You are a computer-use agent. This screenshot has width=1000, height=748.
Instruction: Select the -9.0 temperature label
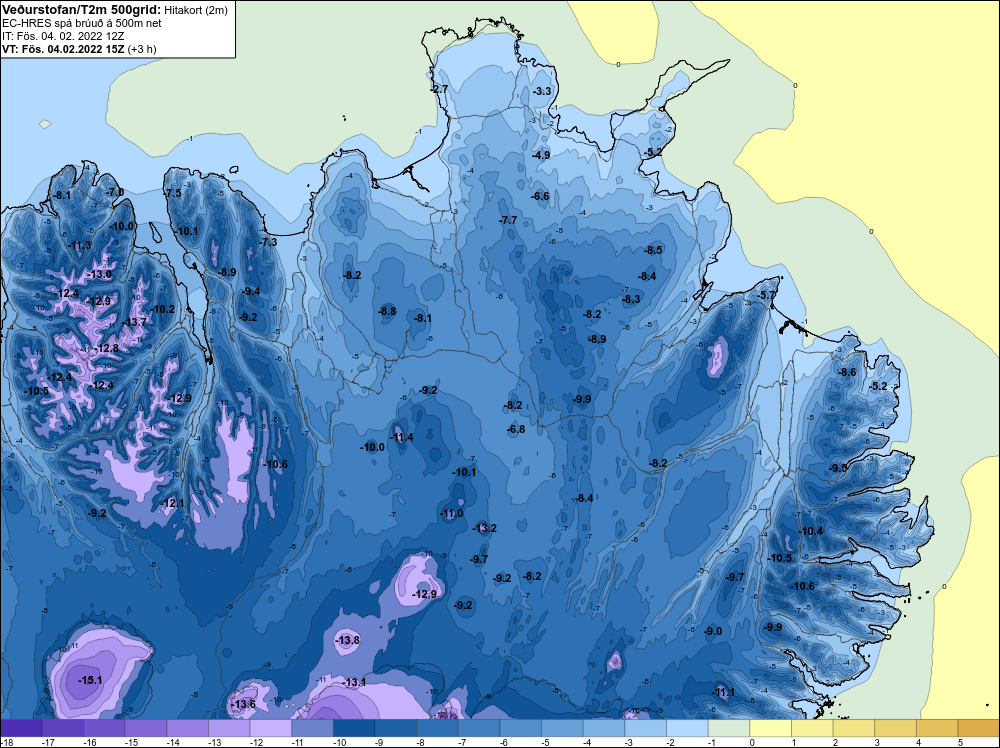[713, 631]
